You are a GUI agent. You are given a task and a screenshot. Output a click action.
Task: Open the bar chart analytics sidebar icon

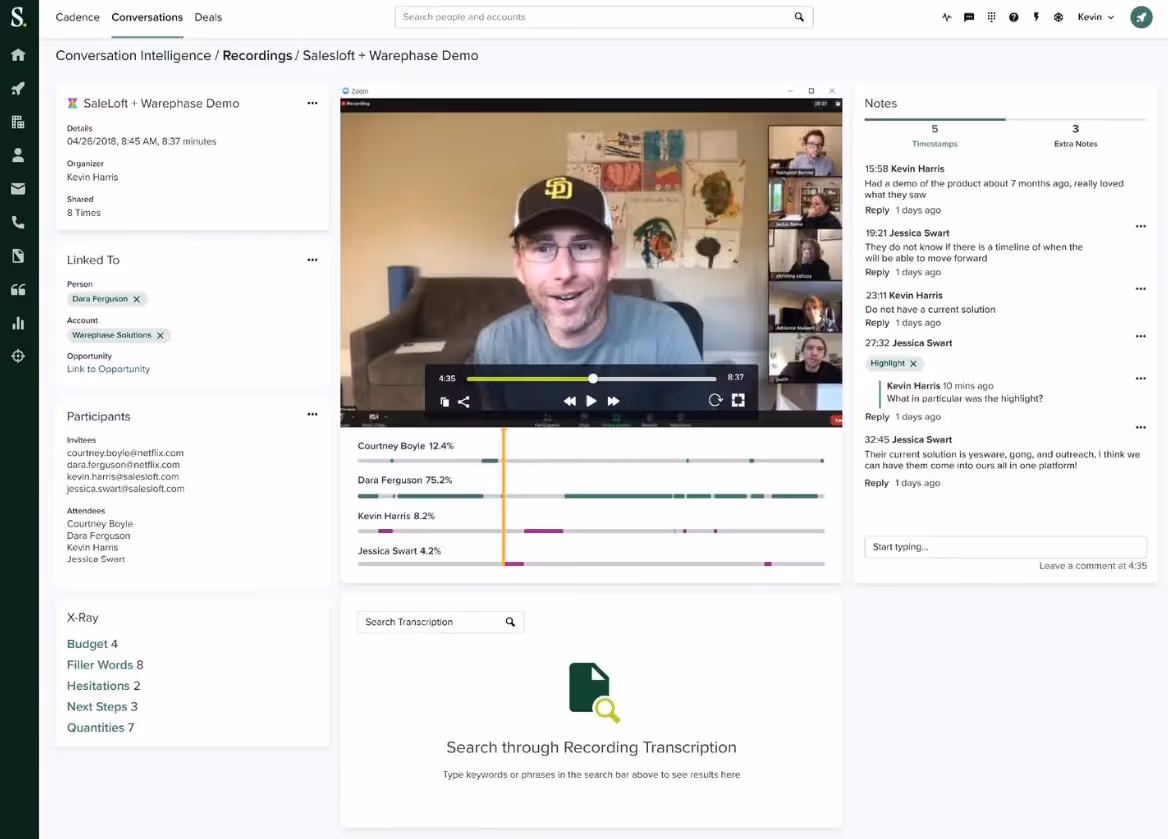pos(18,323)
